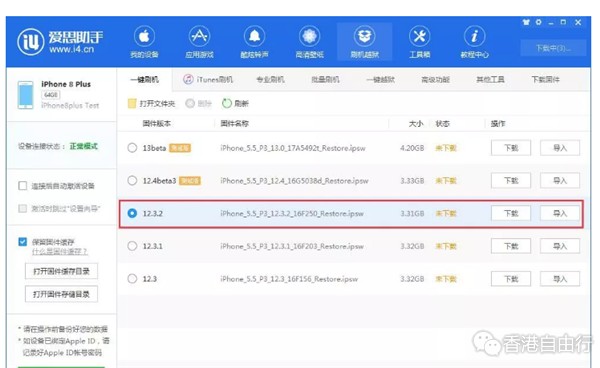This screenshot has width=600, height=368.
Task: Select 12.3.2 firmware radio button
Action: point(132,213)
